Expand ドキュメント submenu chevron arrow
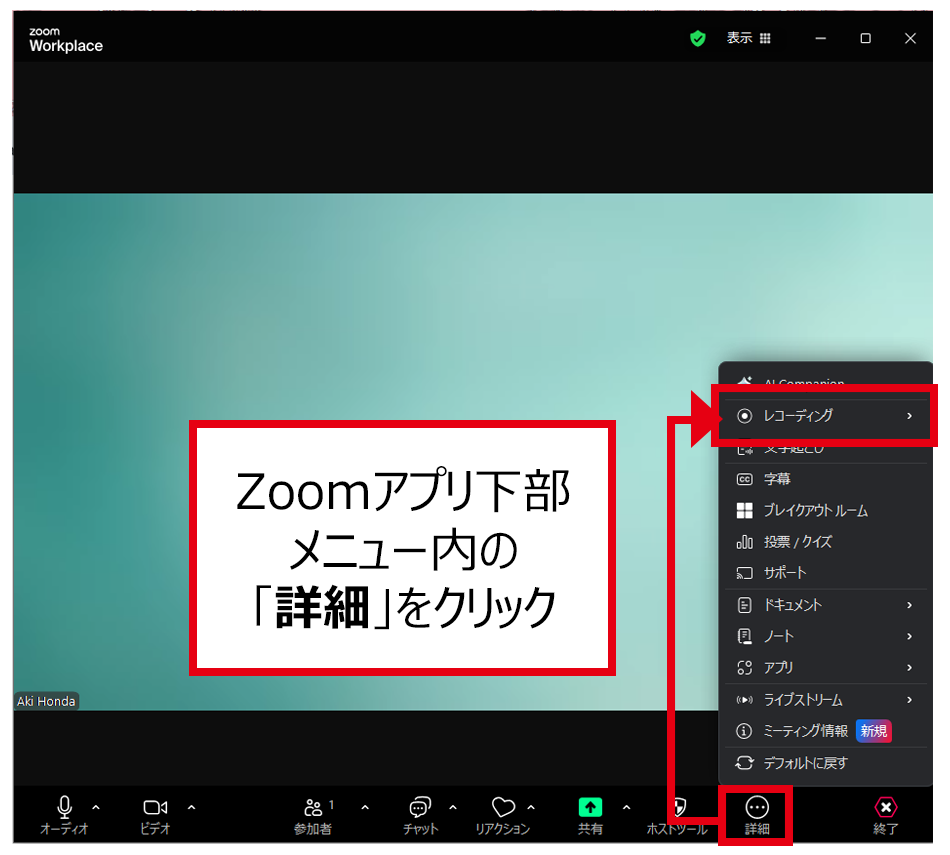 [x=909, y=605]
